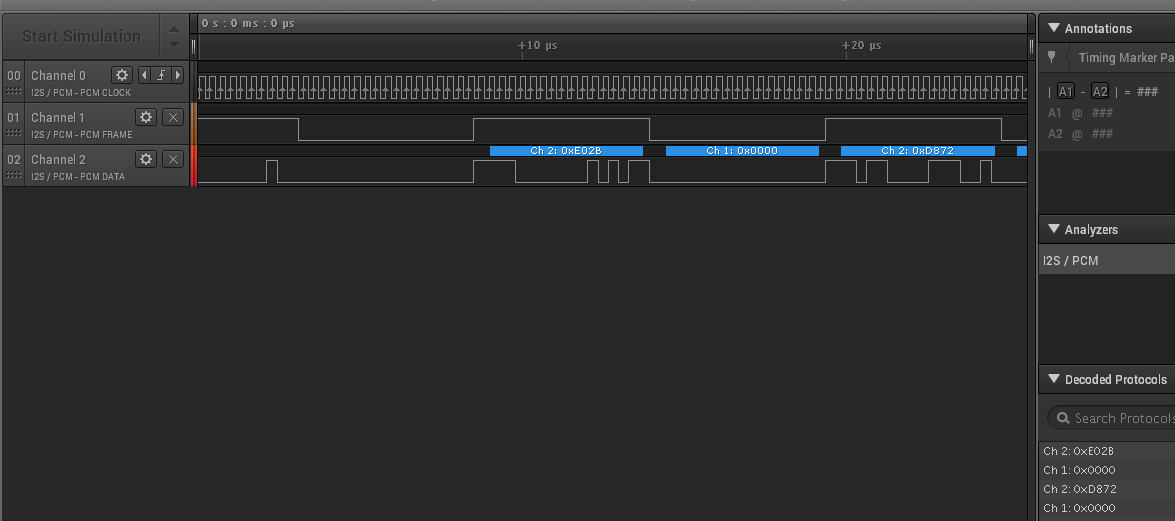Jump to previous edge on Channel 0

(143, 75)
